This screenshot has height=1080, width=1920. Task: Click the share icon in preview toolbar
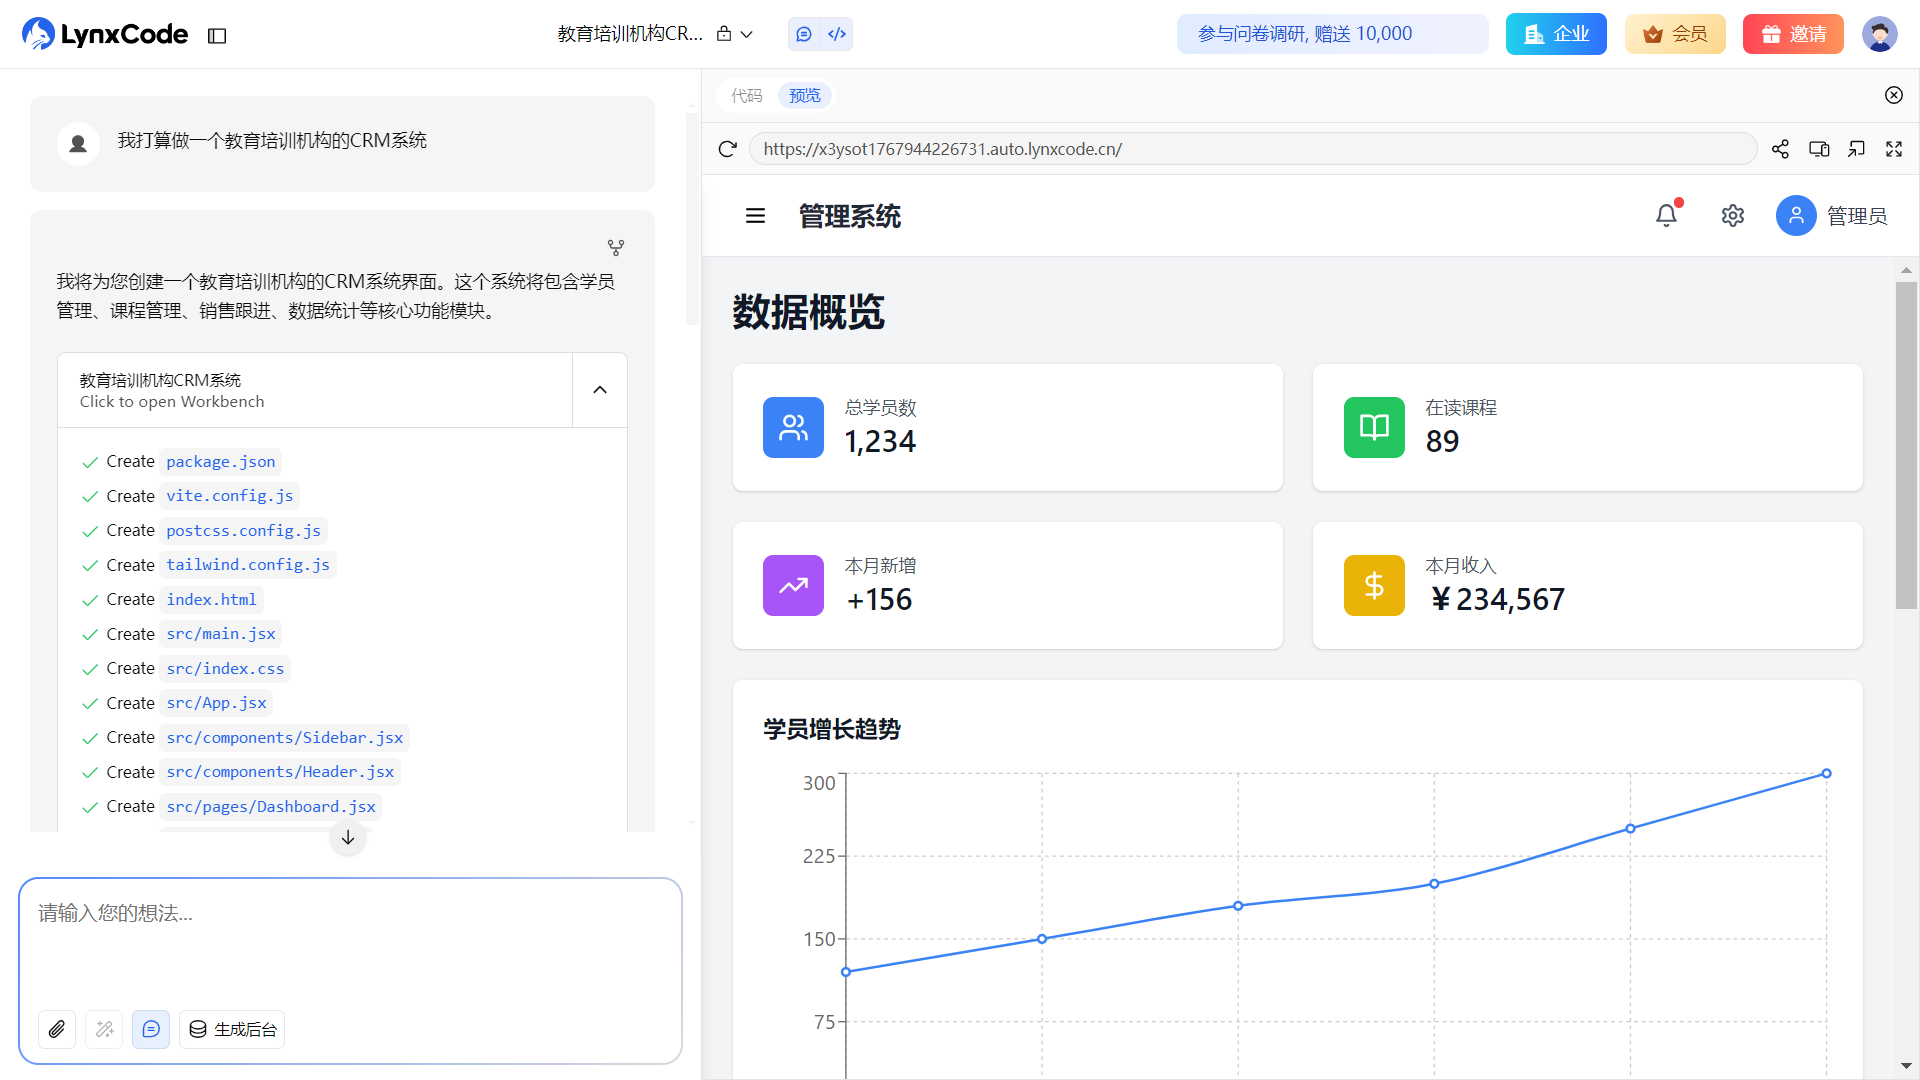tap(1780, 149)
